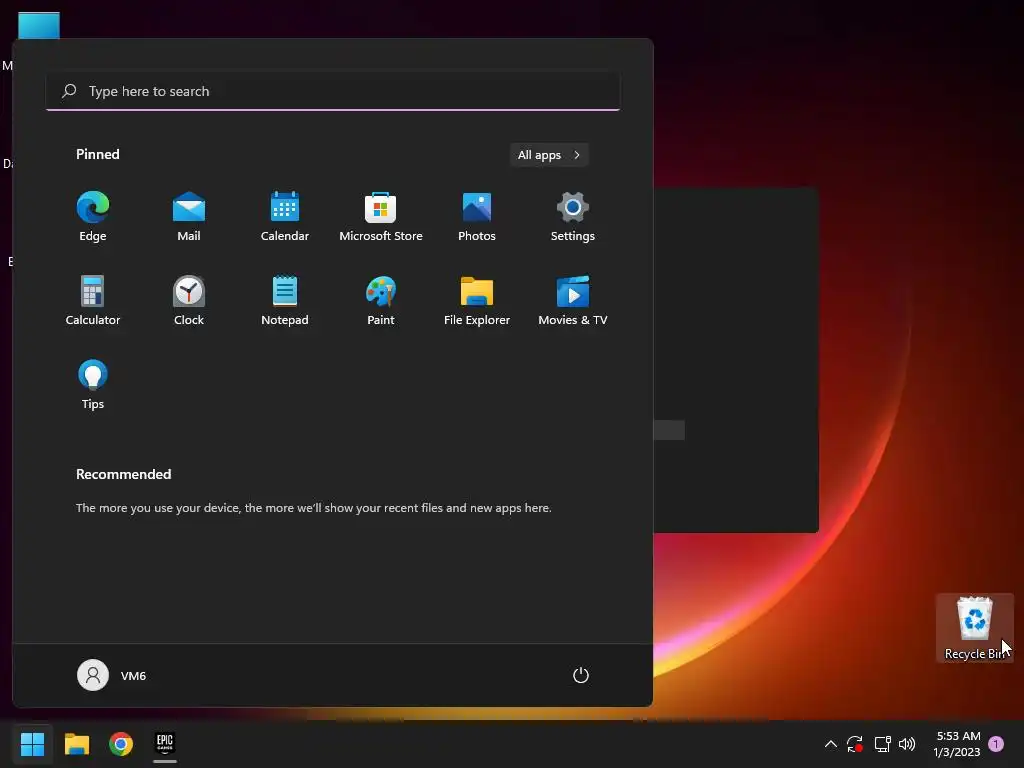
Task: Show hidden system tray icons
Action: pyautogui.click(x=830, y=744)
